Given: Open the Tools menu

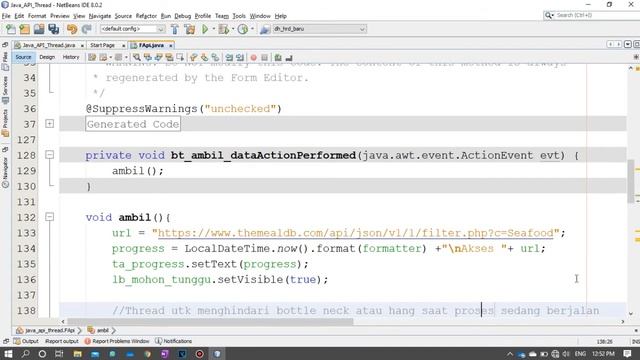Looking at the screenshot, I should point(239,16).
